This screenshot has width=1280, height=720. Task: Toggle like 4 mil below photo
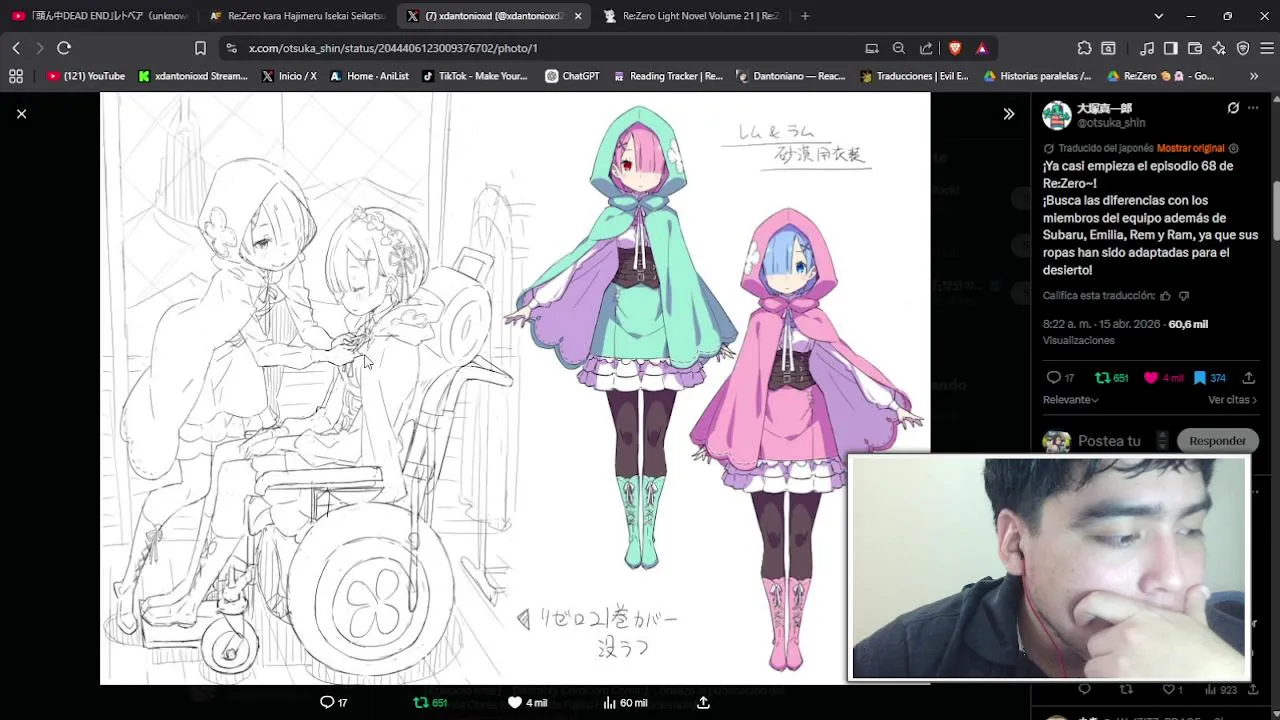pyautogui.click(x=527, y=703)
